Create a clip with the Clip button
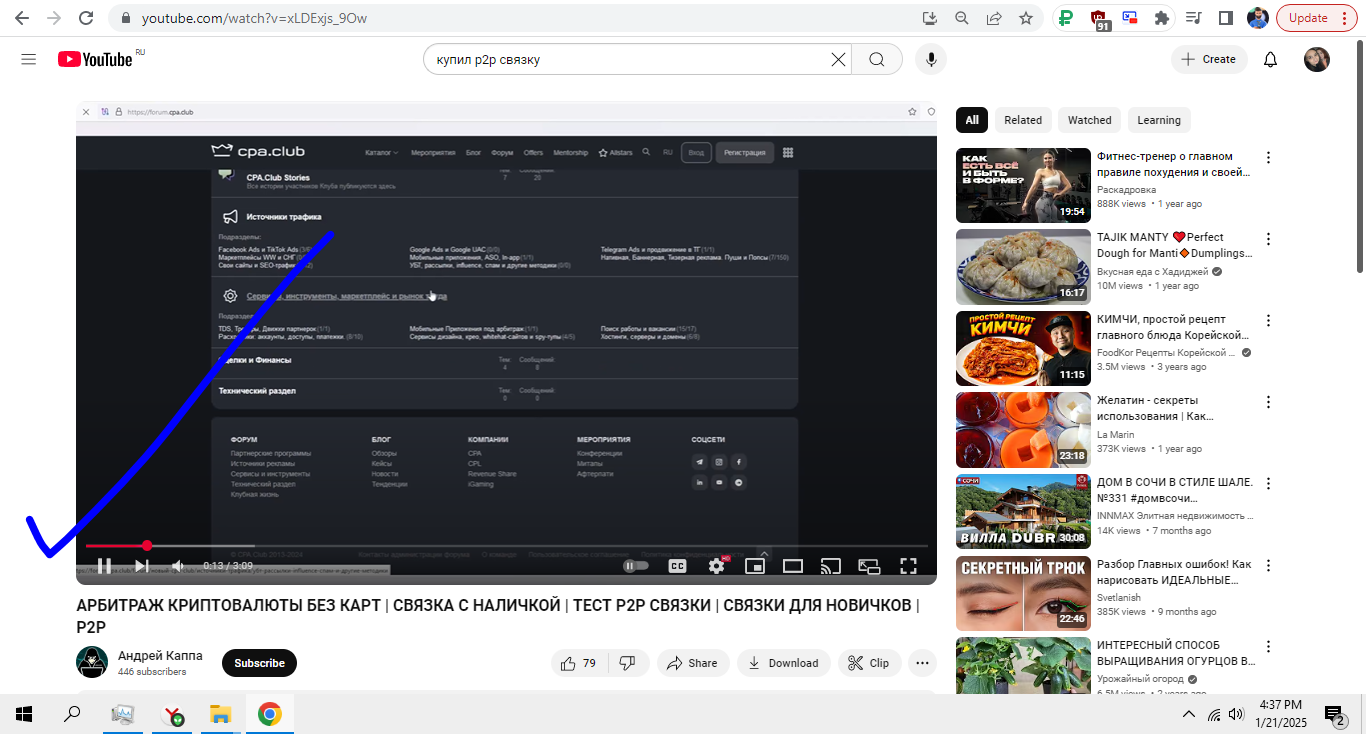Viewport: 1366px width, 734px height. pyautogui.click(x=869, y=663)
